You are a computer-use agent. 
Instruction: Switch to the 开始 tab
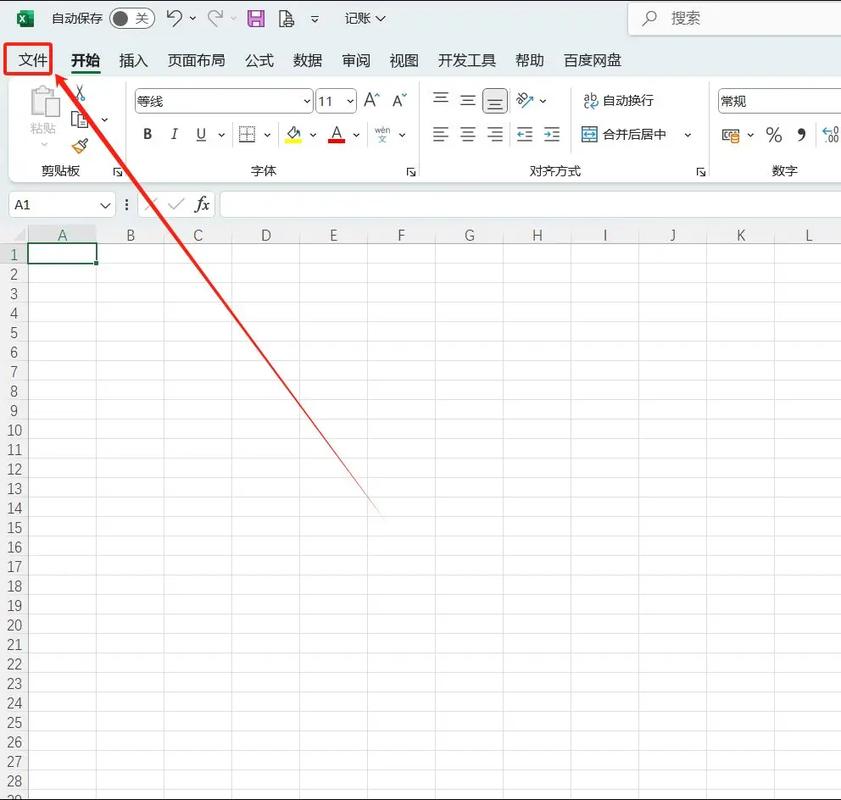tap(85, 60)
